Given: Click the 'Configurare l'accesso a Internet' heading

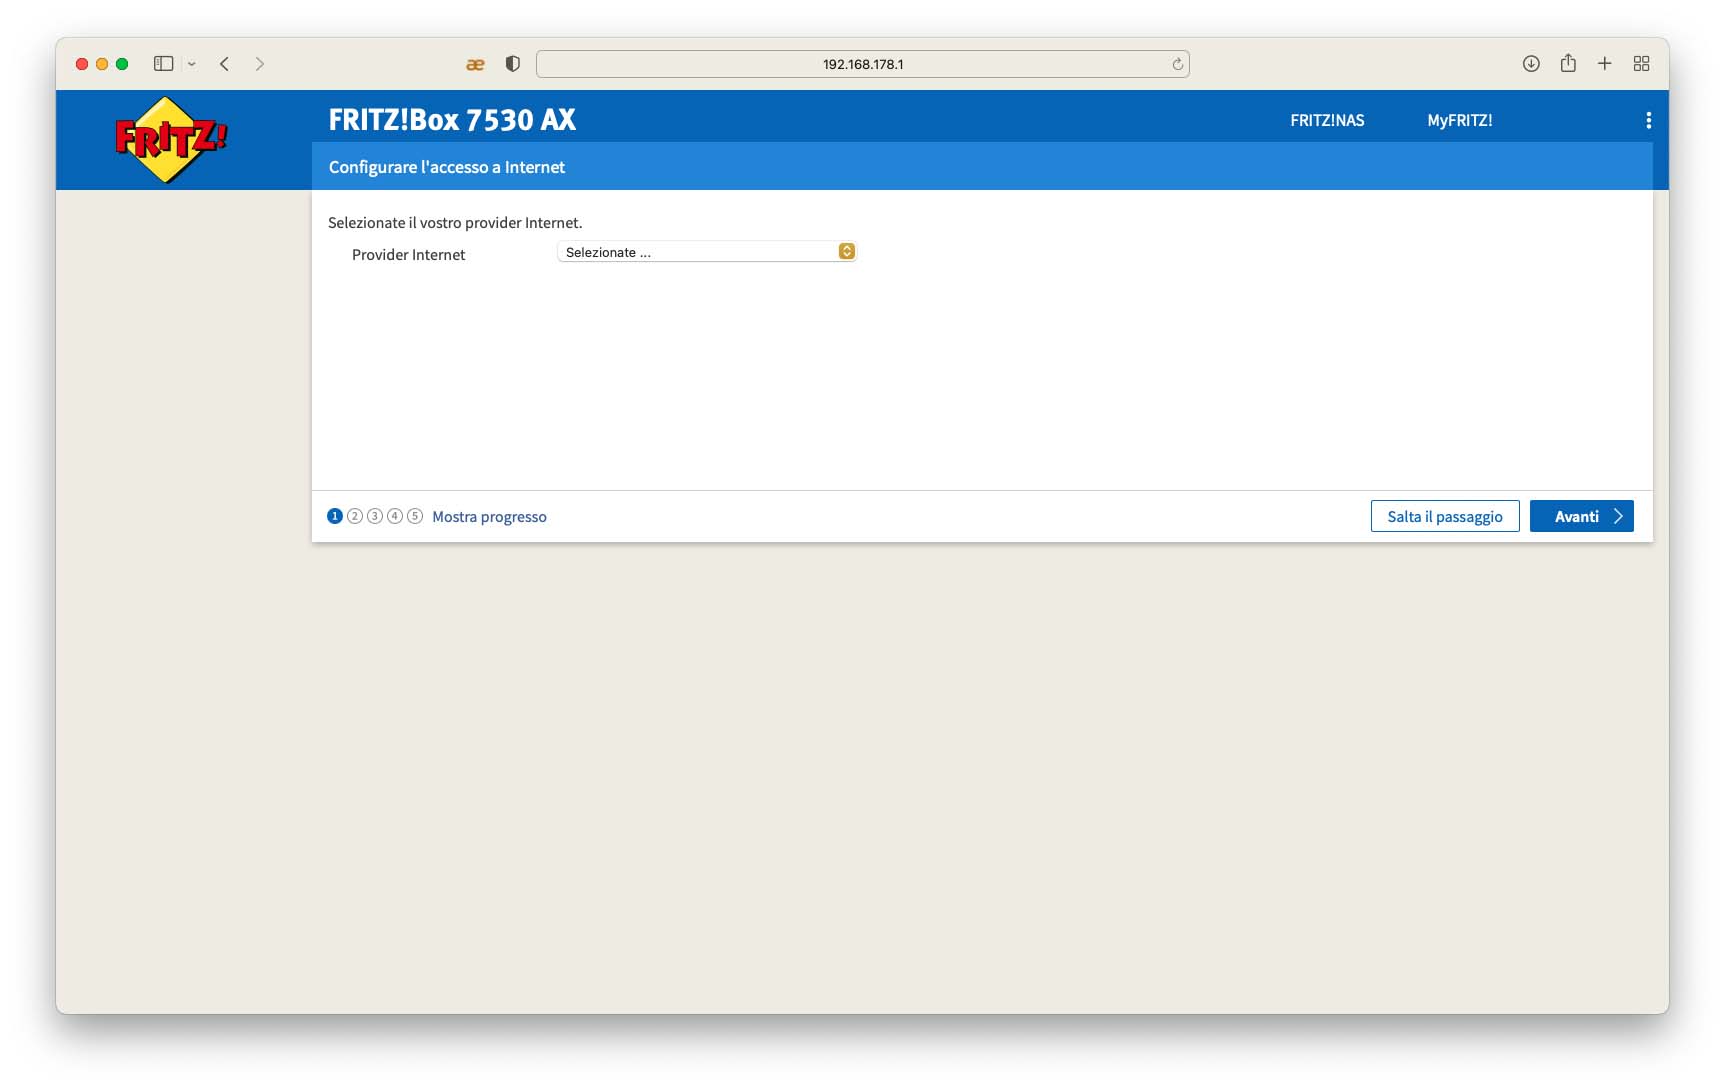Looking at the screenshot, I should (x=447, y=167).
